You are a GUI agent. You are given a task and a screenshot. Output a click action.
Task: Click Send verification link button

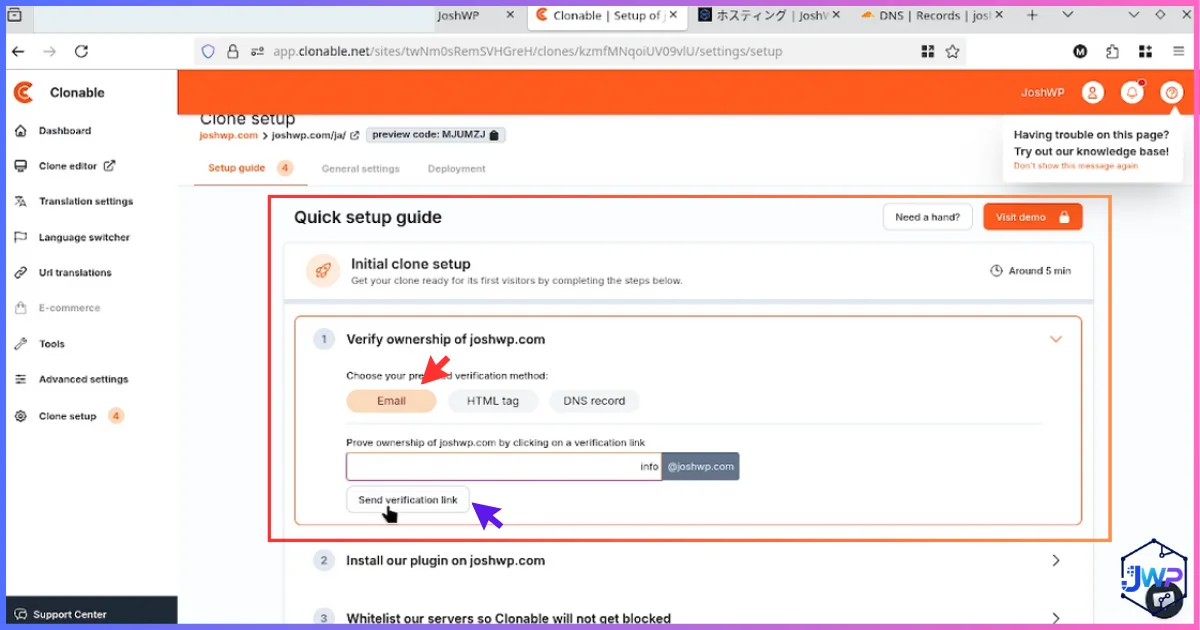(408, 499)
